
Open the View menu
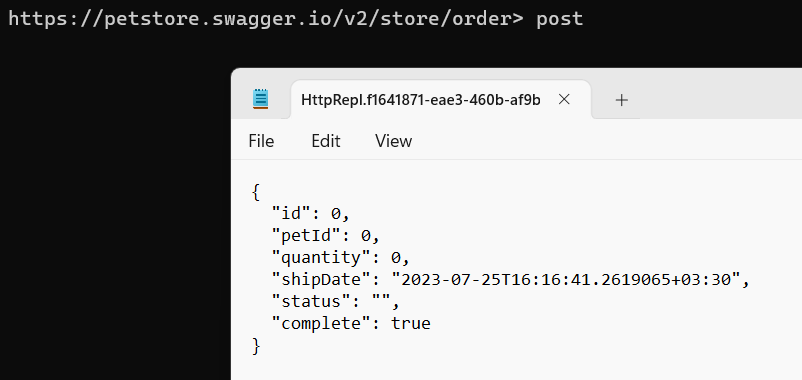[x=393, y=141]
